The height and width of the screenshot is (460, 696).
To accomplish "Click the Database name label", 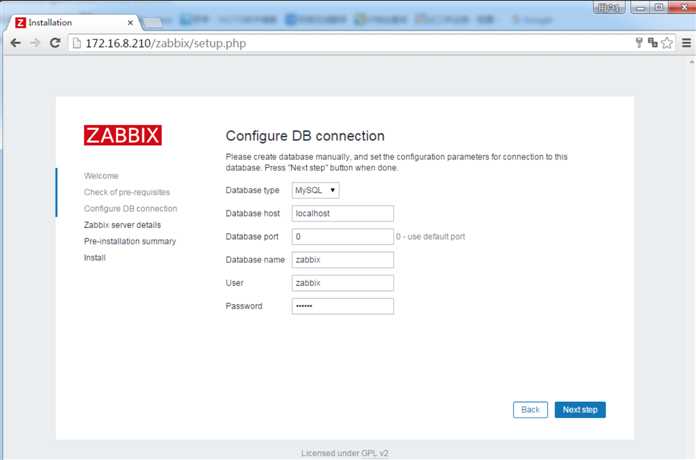I will point(255,260).
